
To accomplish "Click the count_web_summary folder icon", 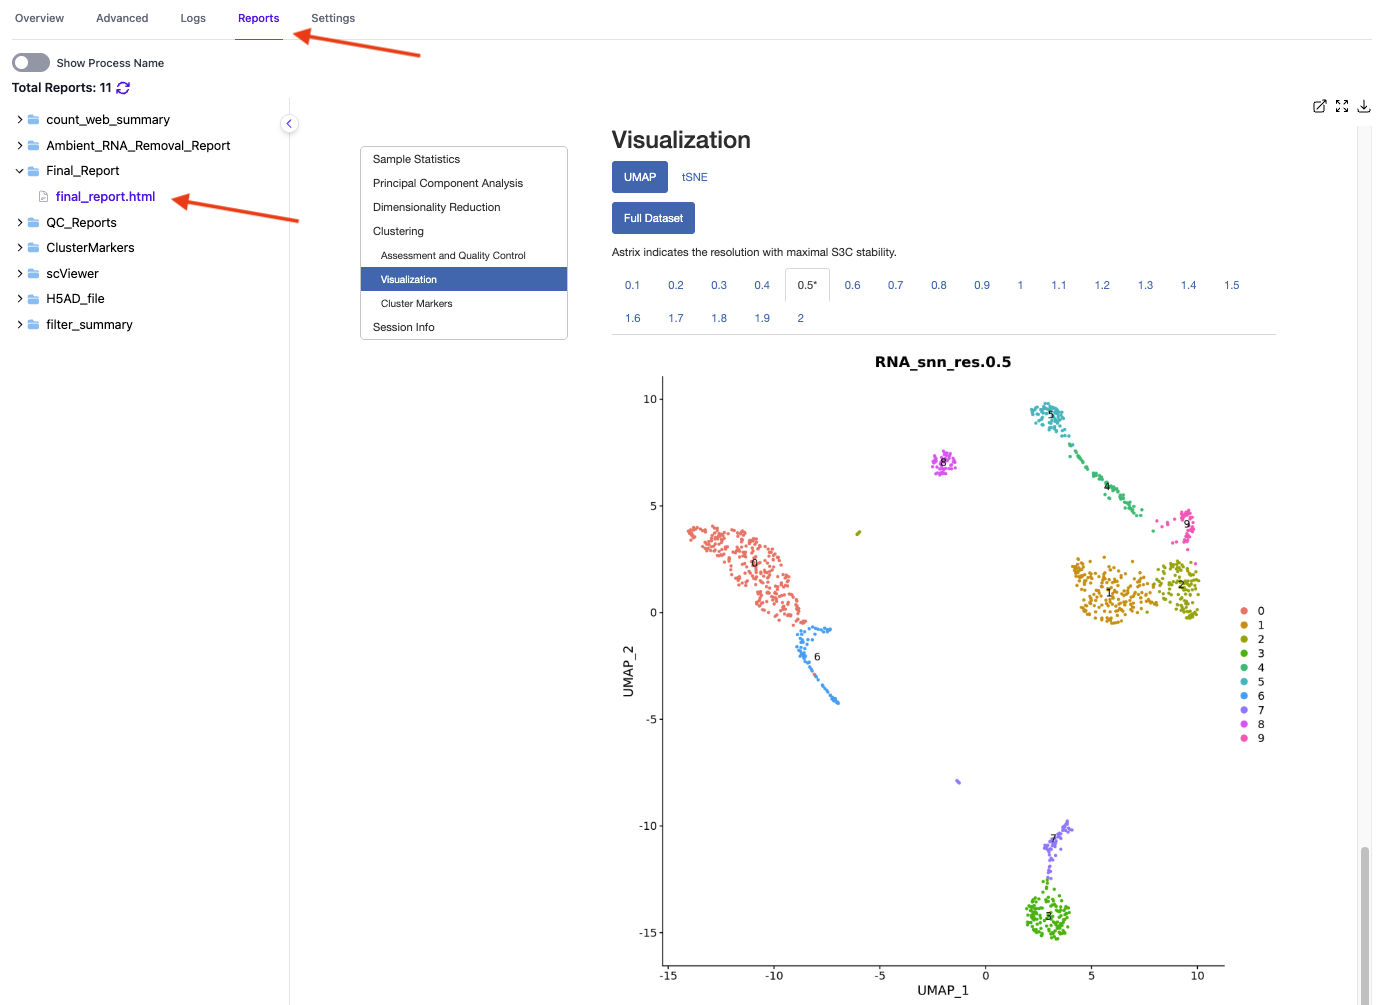I will tap(33, 120).
